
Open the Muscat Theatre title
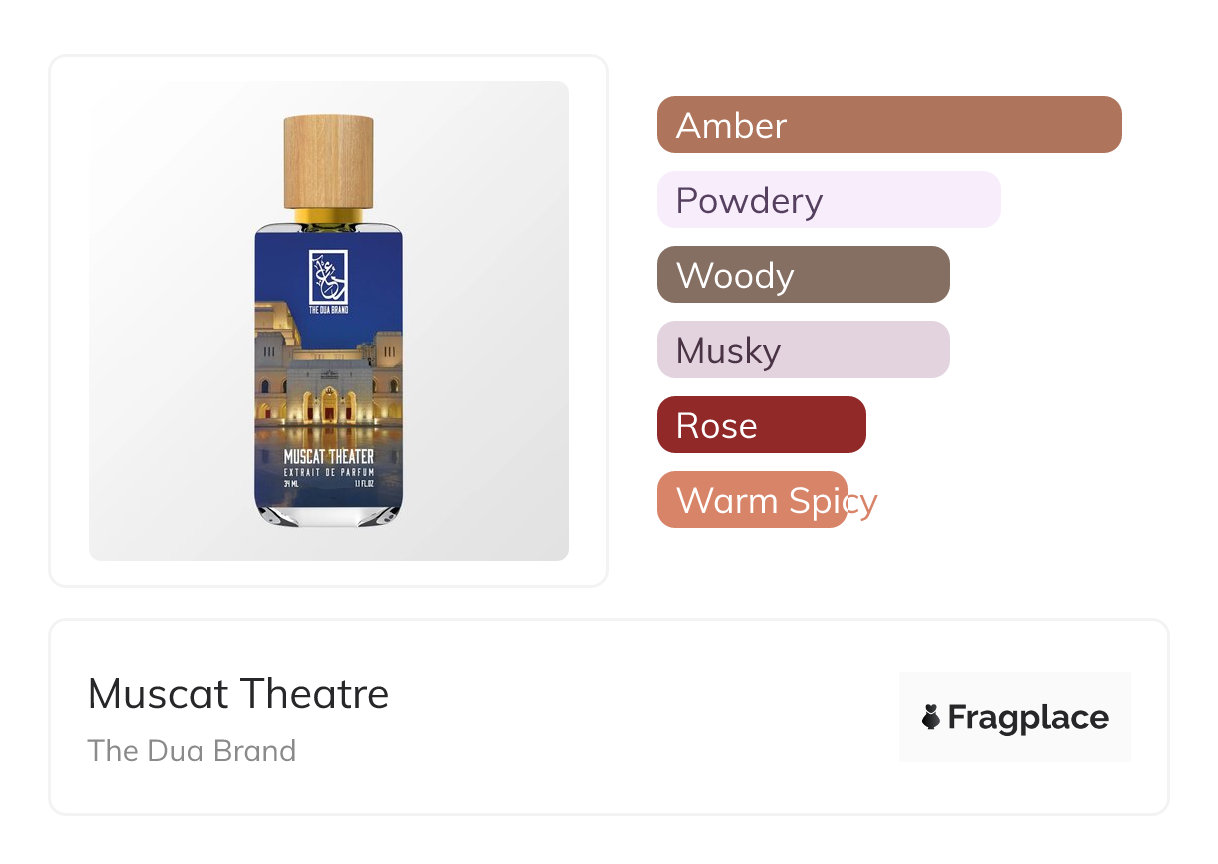point(238,693)
